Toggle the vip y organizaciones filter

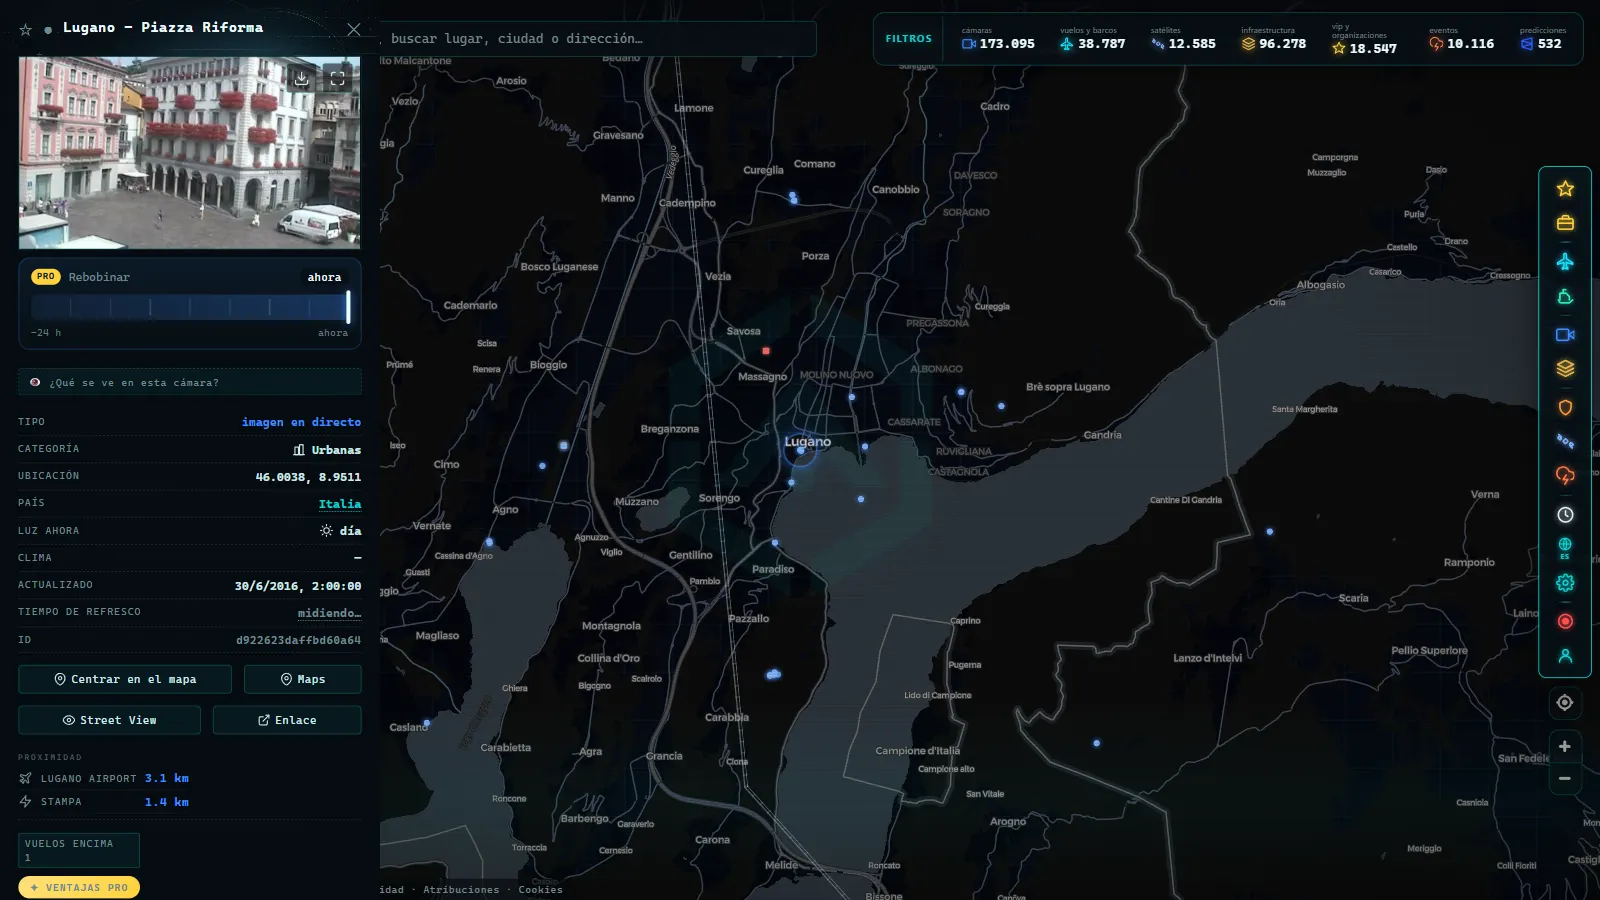[x=1364, y=40]
